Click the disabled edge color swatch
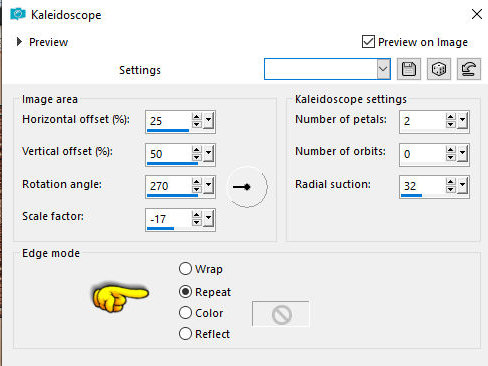The height and width of the screenshot is (366, 488). (281, 314)
